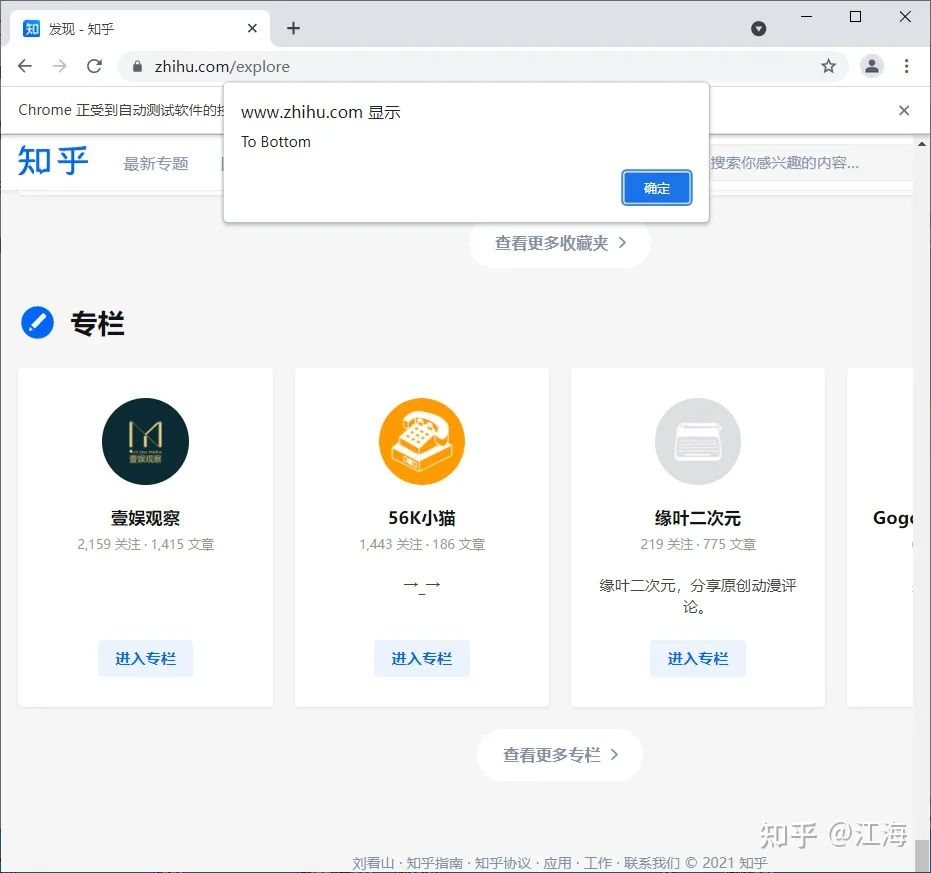Screen dimensions: 931x873
Task: Dismiss the automated test software infobar
Action: click(904, 110)
